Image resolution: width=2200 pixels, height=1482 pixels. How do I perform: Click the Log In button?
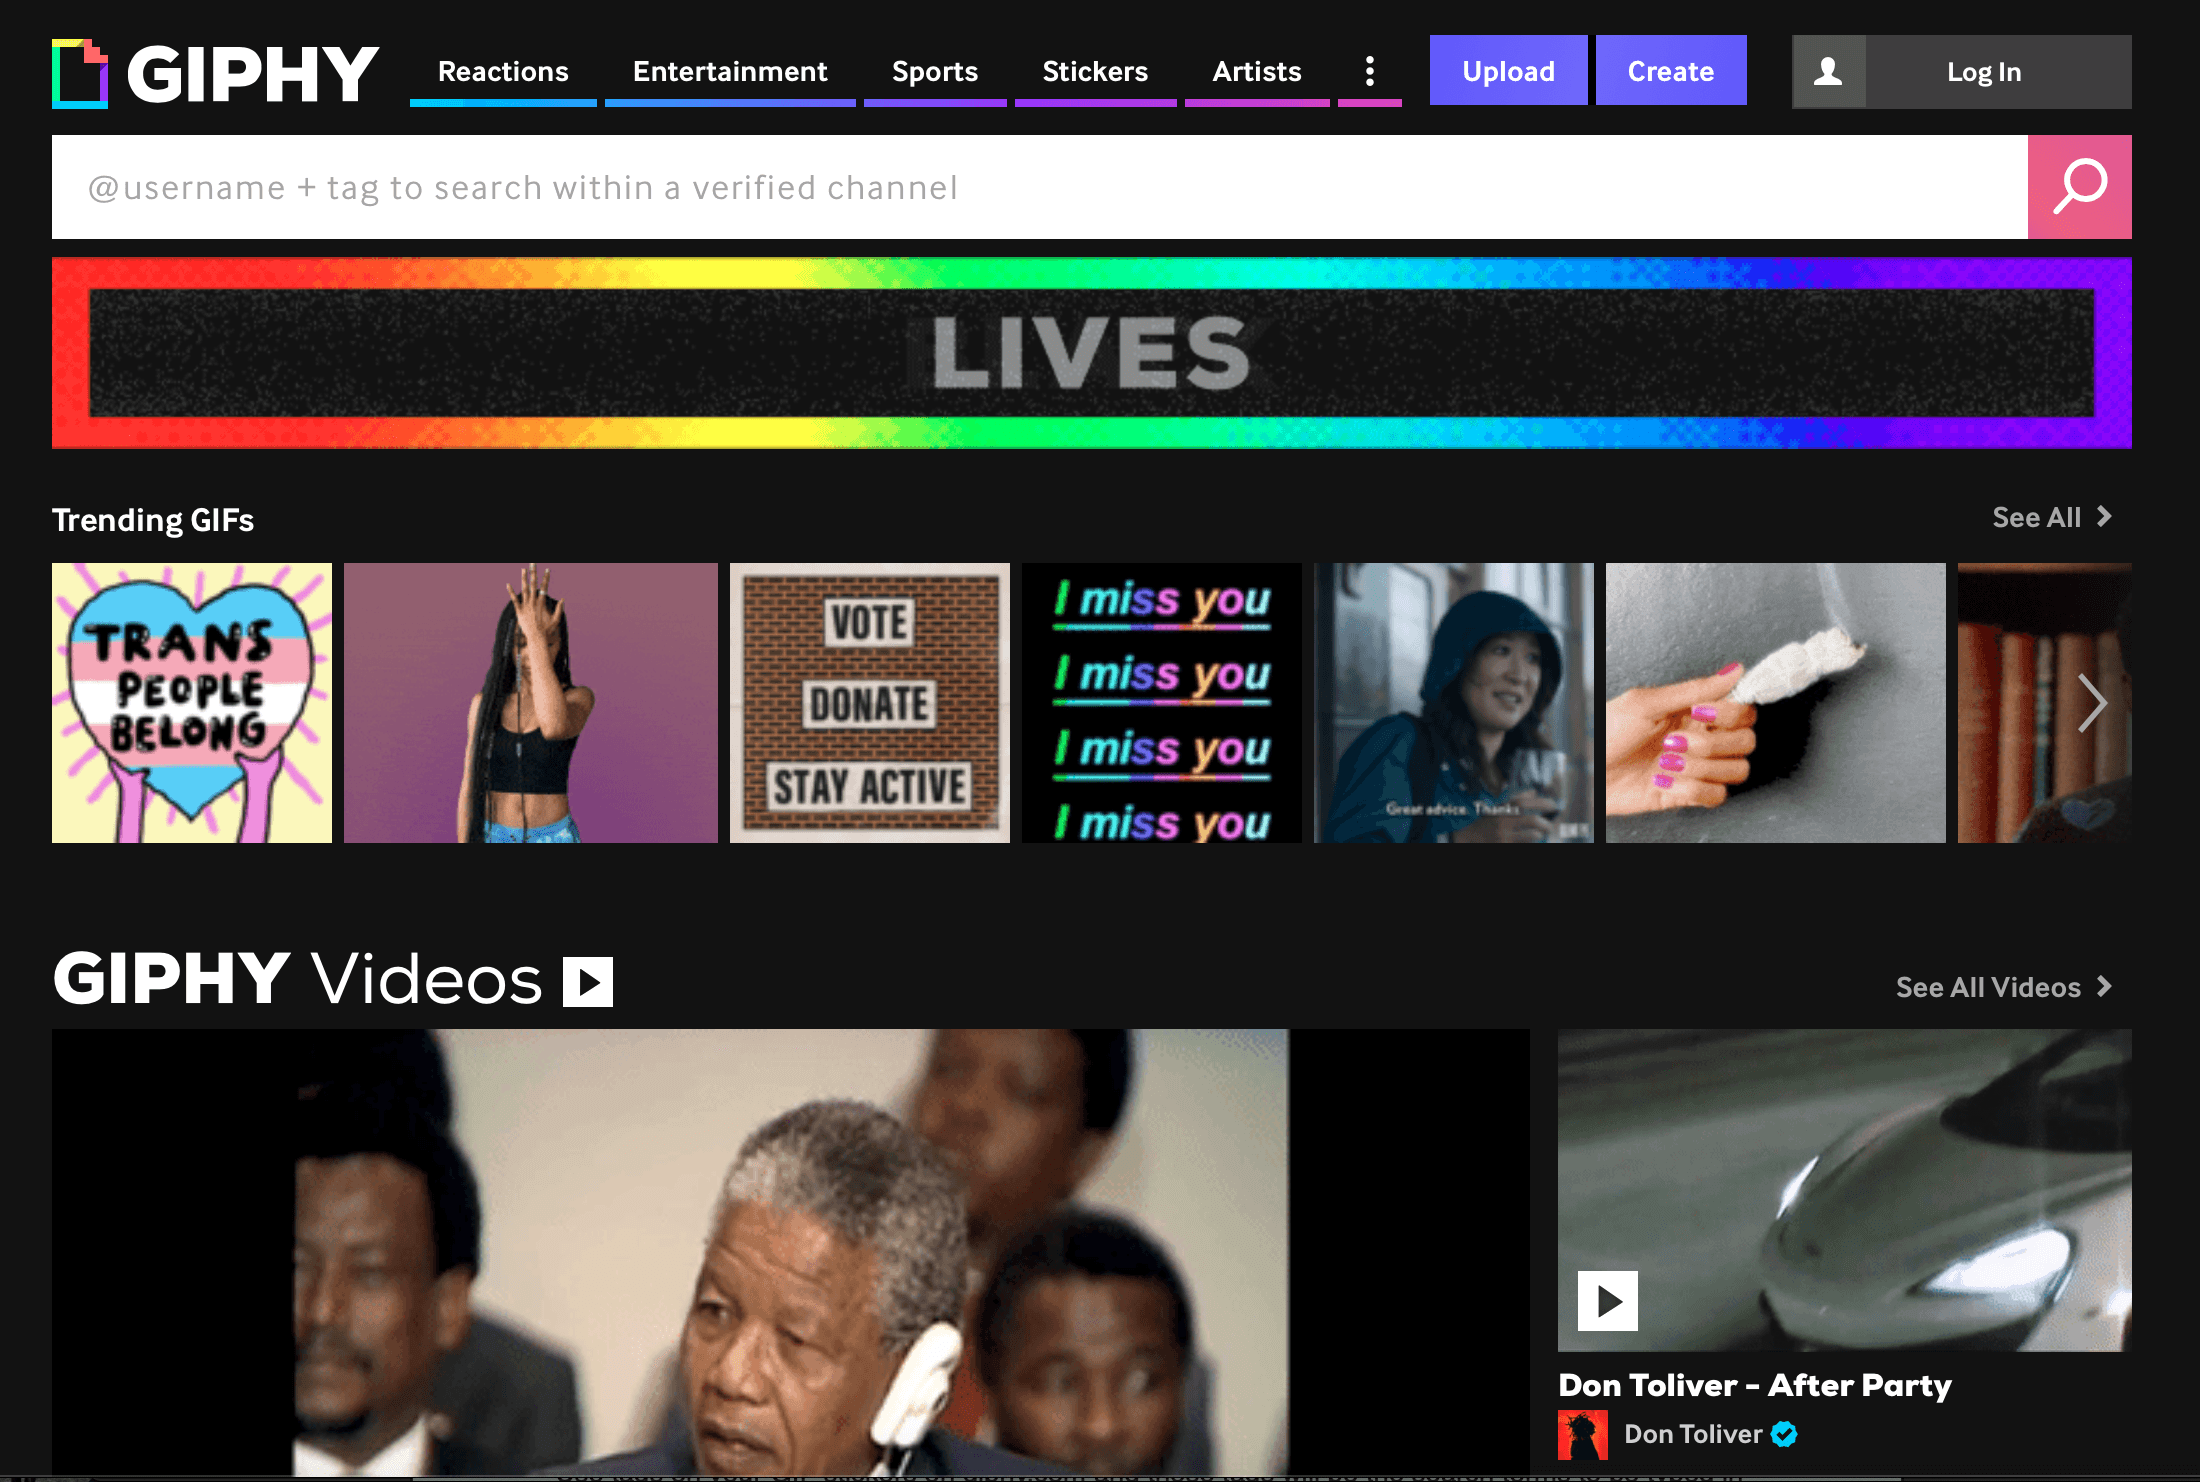point(1980,71)
